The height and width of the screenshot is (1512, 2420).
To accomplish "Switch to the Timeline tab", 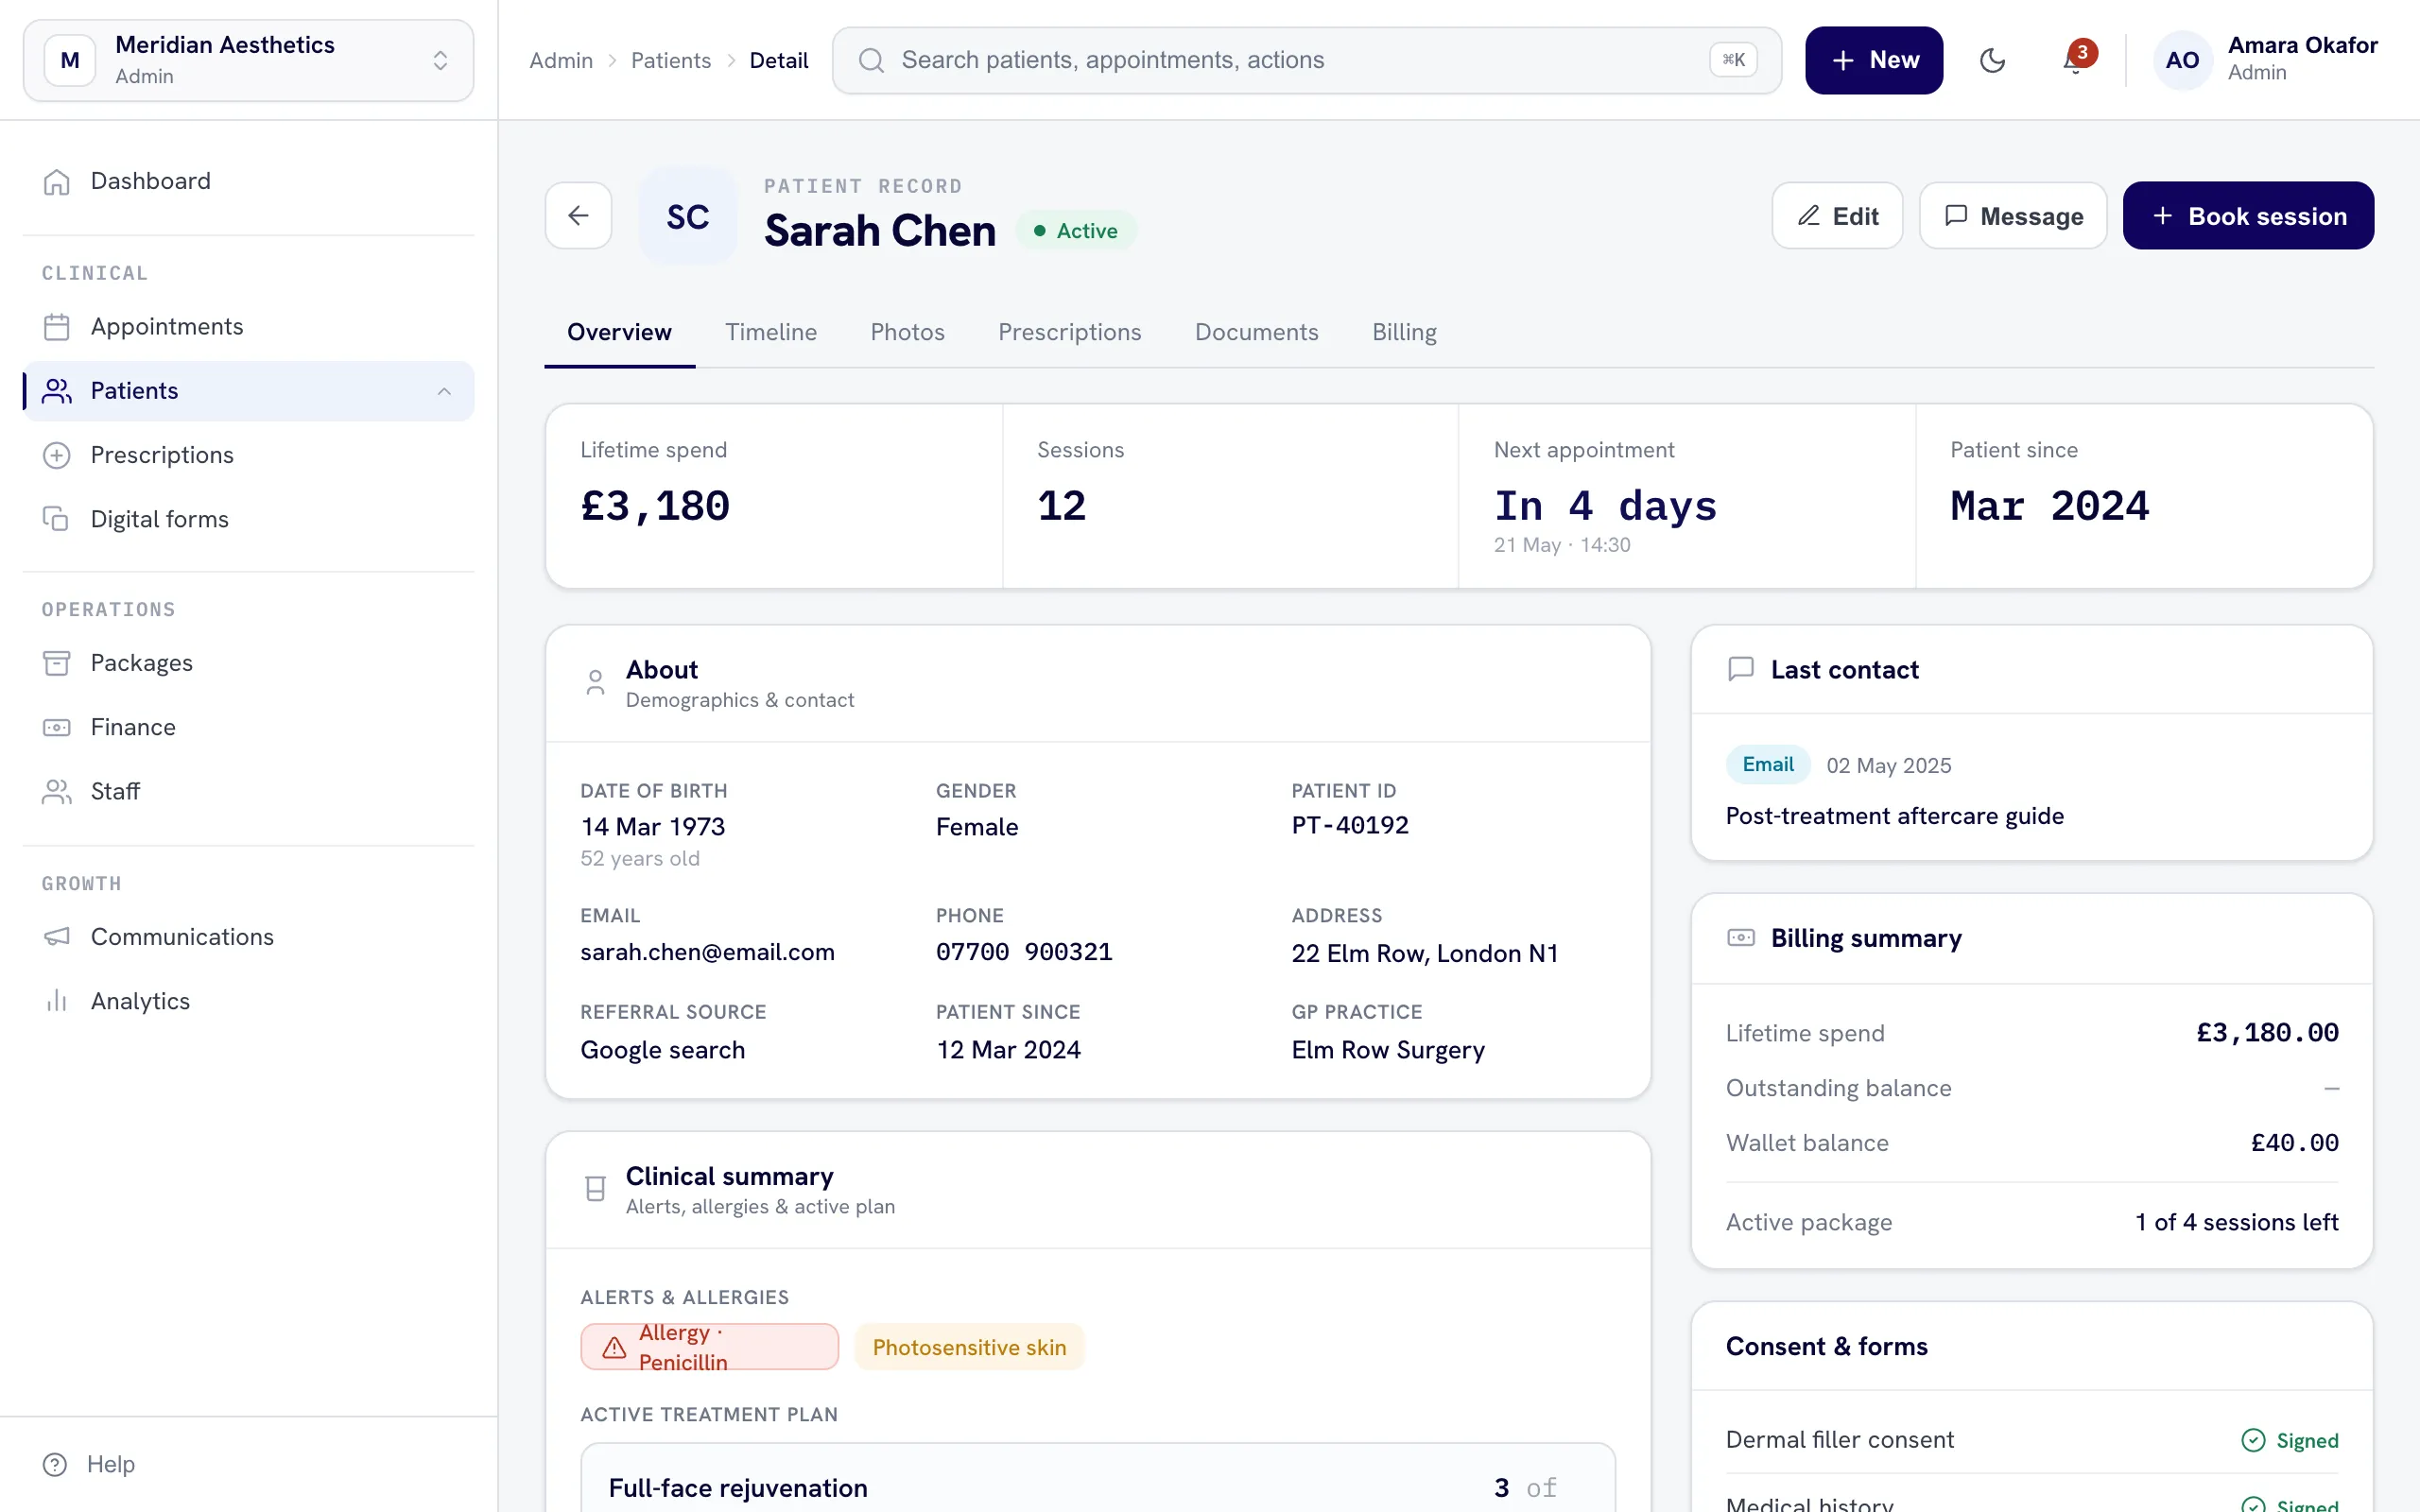I will click(x=770, y=332).
